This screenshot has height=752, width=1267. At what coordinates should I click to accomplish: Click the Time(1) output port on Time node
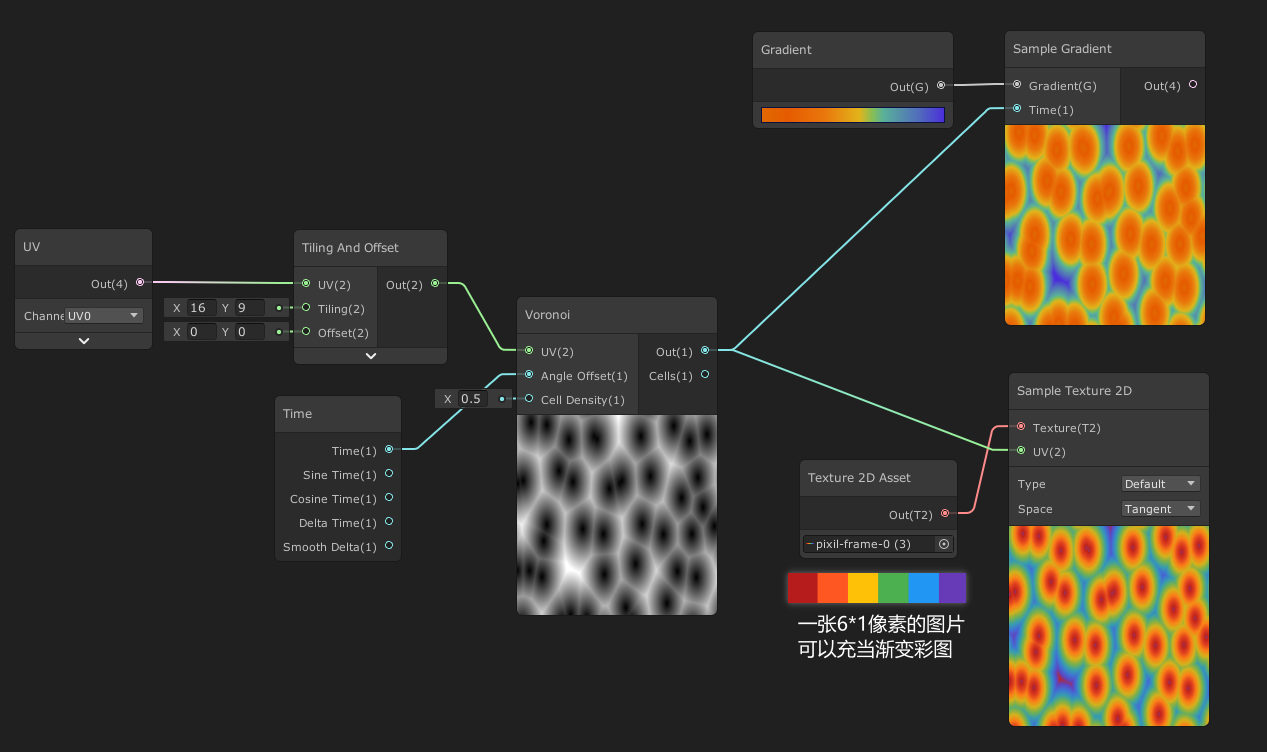click(x=390, y=450)
